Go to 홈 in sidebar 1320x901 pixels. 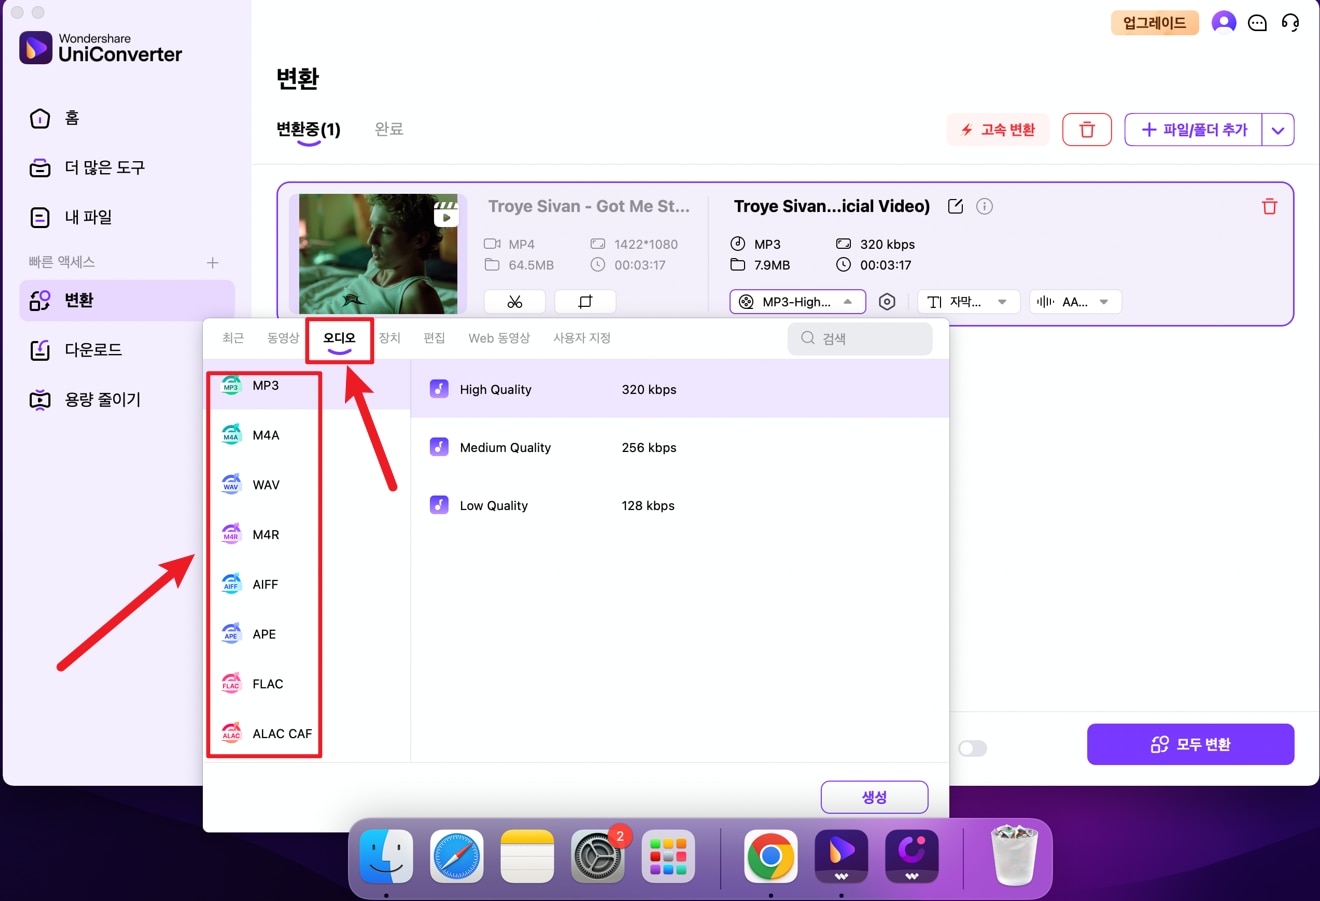(x=127, y=118)
